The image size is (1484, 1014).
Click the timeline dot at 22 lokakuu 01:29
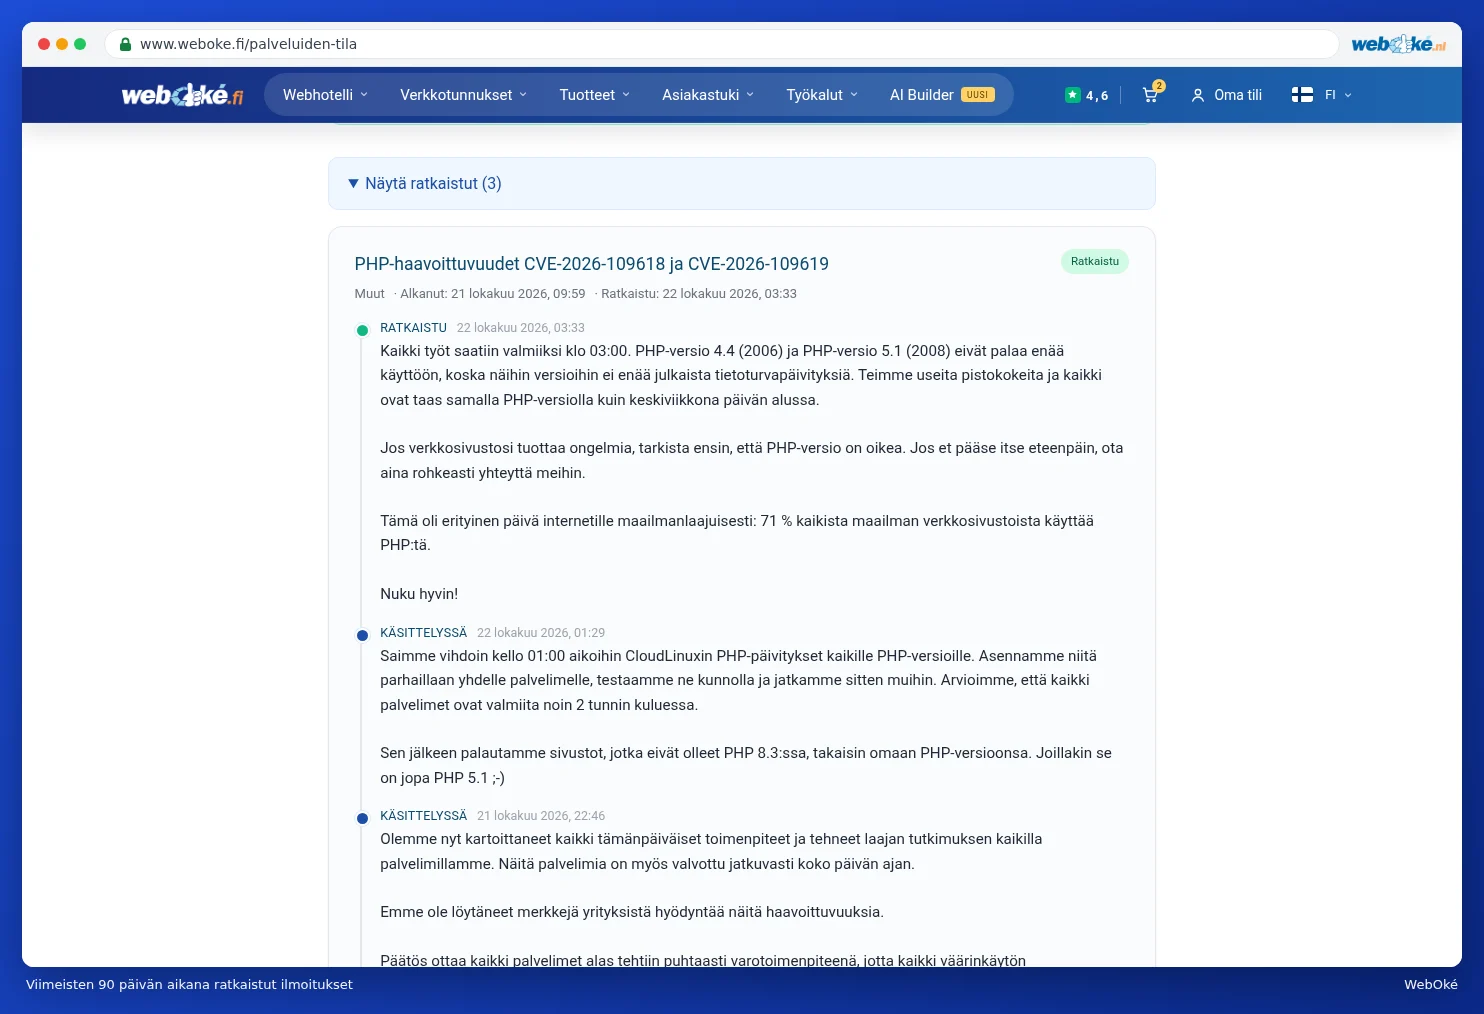pyautogui.click(x=362, y=635)
